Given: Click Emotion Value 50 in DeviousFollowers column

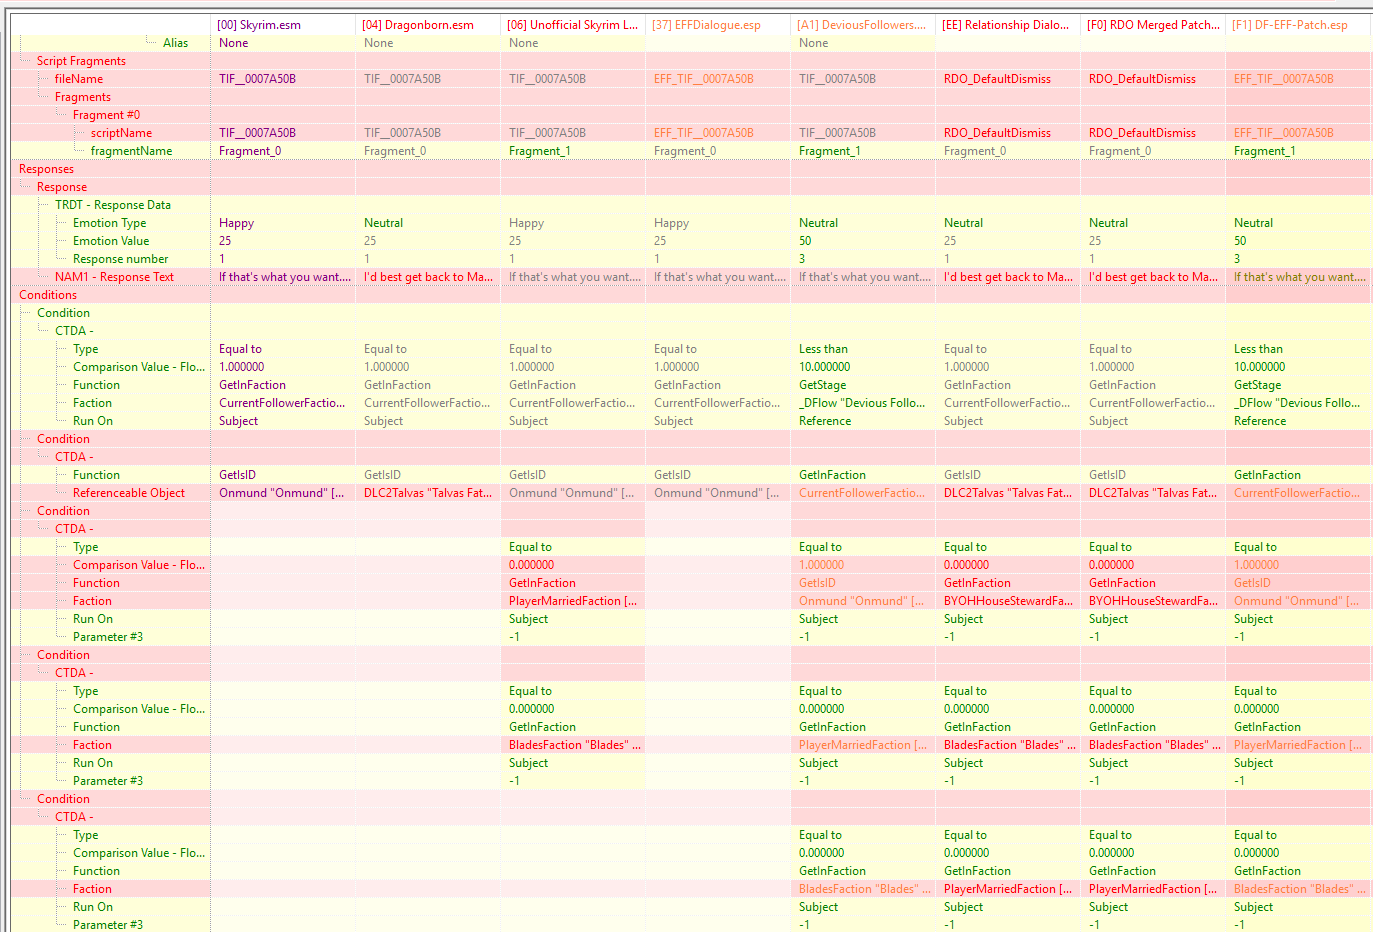Looking at the screenshot, I should coord(805,241).
